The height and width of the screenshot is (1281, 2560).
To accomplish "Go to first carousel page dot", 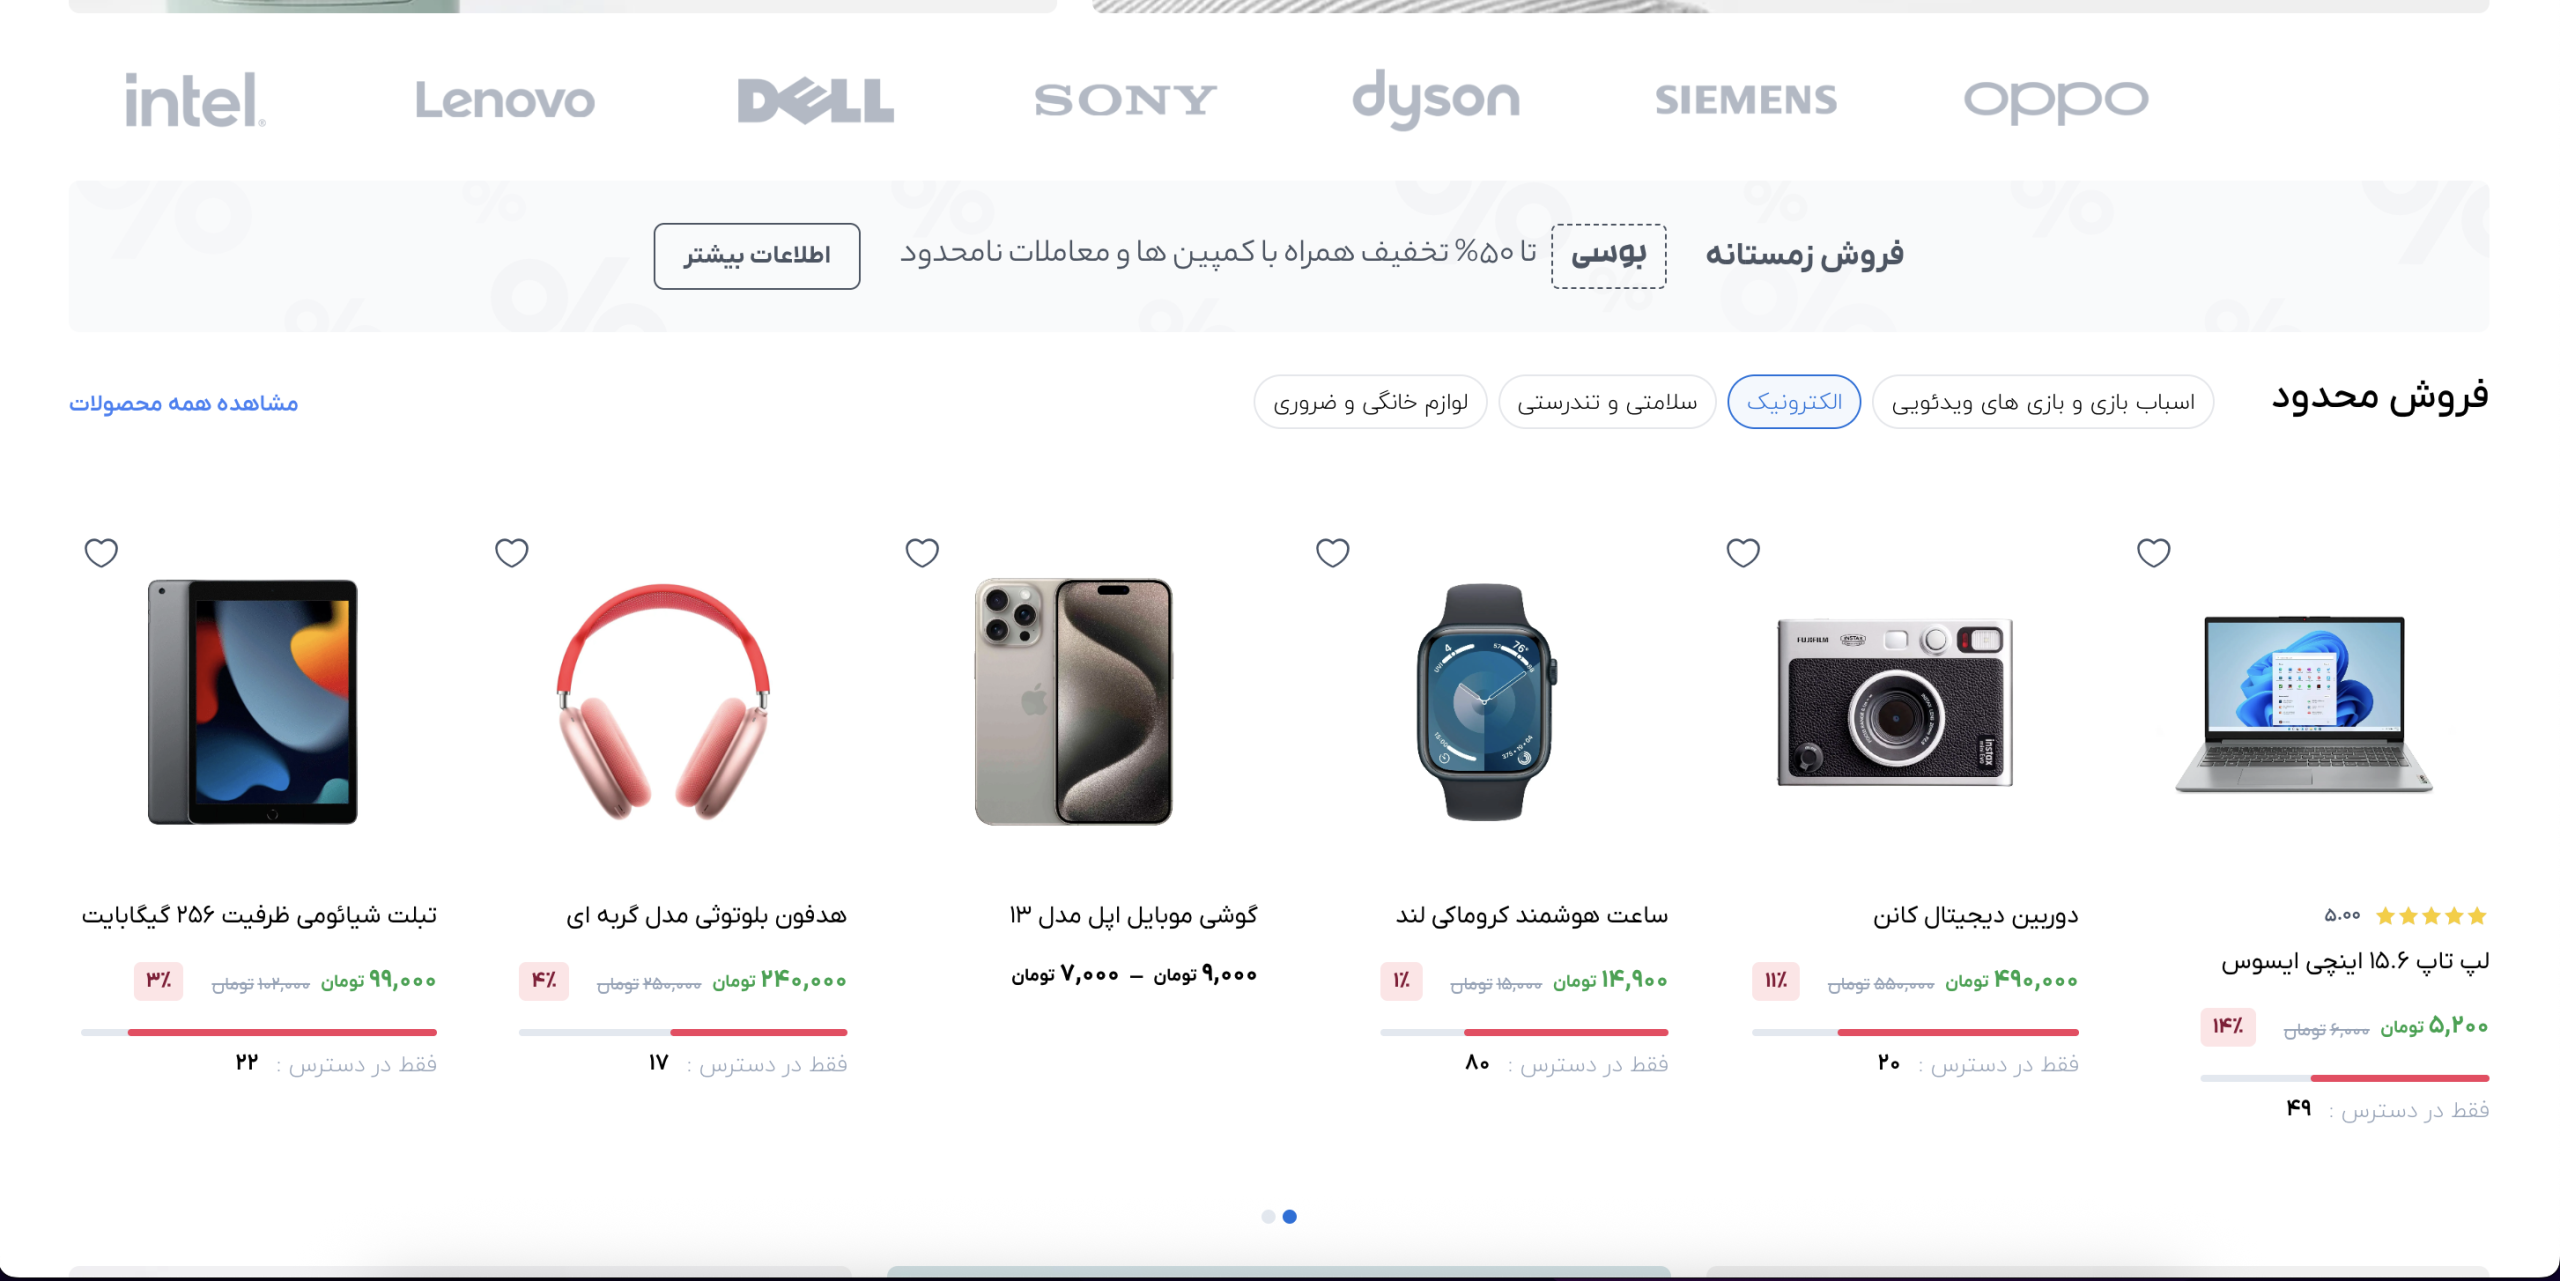I will pyautogui.click(x=1268, y=1216).
